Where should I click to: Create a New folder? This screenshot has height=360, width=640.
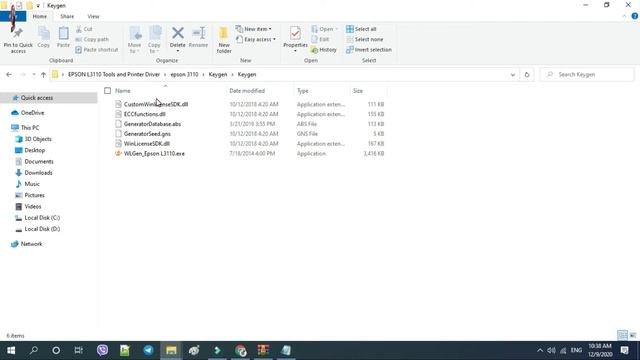(x=224, y=40)
